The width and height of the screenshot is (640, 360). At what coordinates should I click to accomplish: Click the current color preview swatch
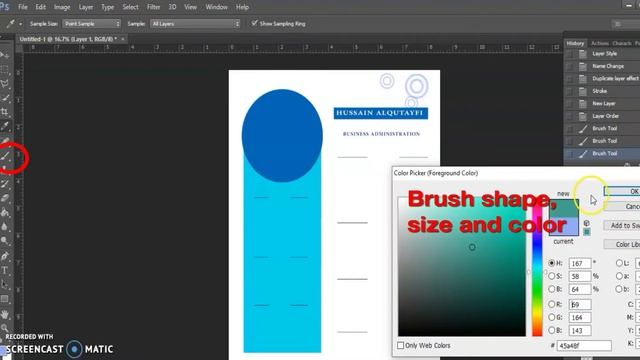pos(564,226)
